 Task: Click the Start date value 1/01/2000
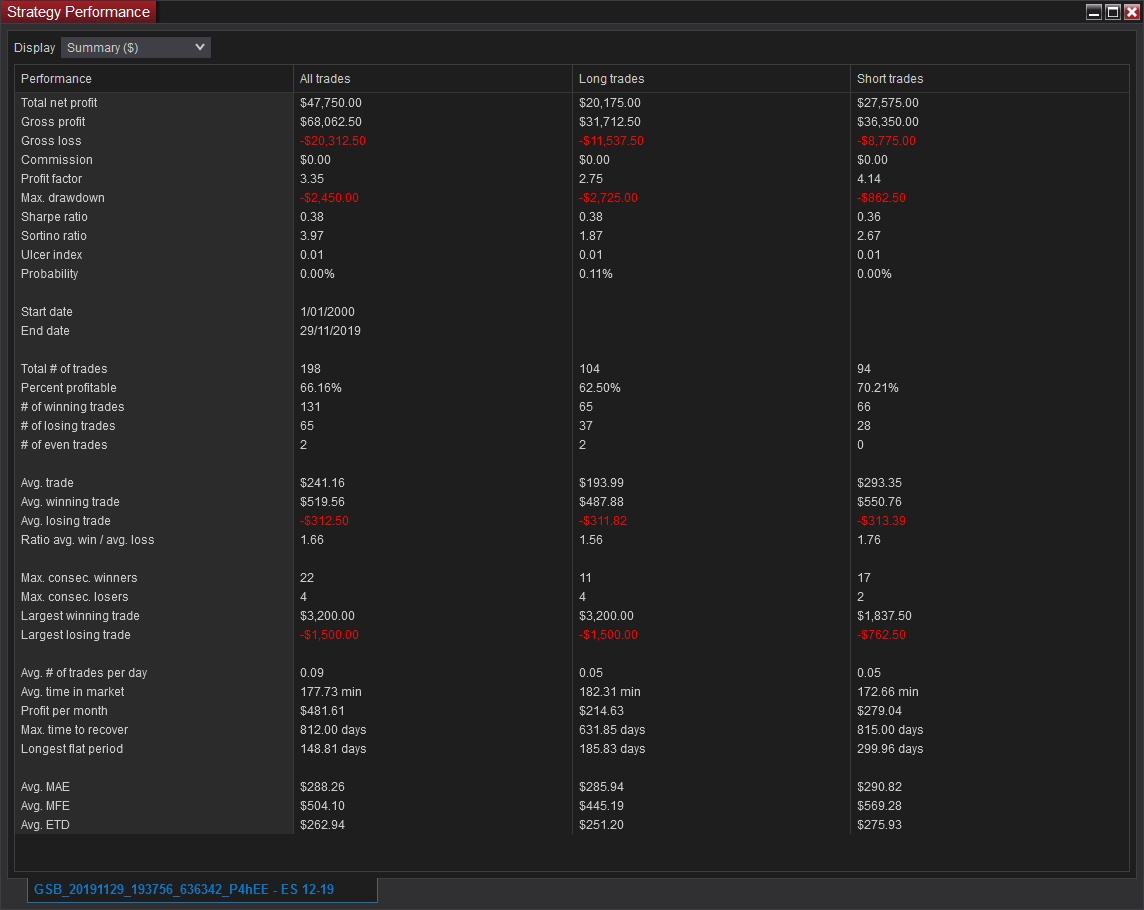[327, 312]
